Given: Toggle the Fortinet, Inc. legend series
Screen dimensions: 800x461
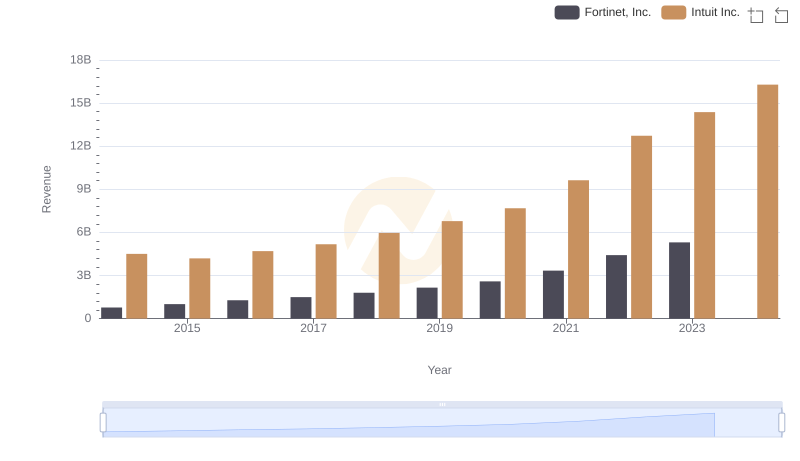Looking at the screenshot, I should 603,12.
